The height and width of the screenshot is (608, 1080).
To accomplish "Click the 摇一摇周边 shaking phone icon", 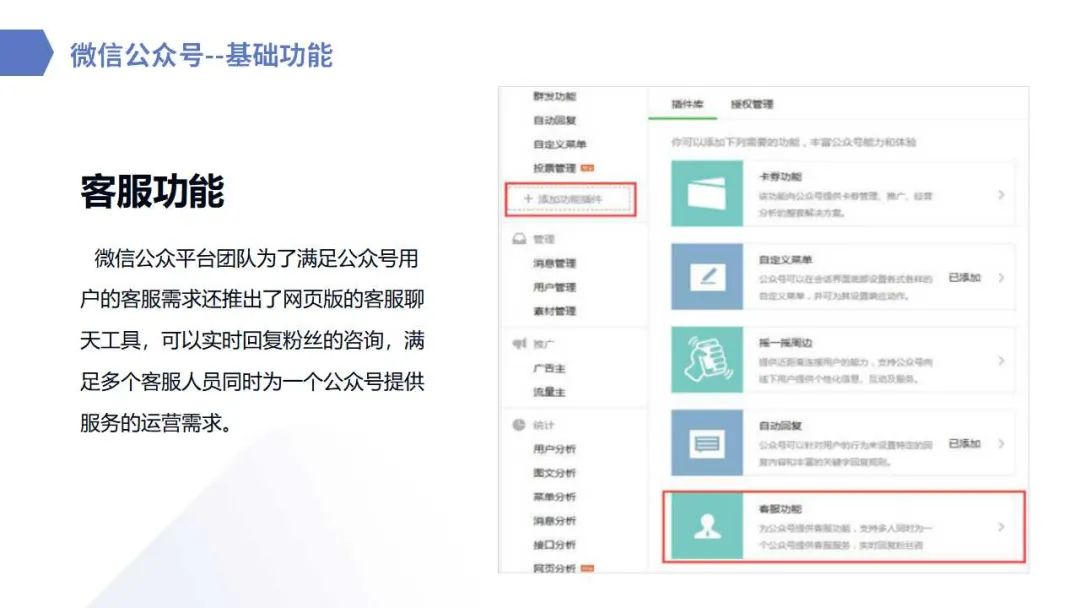I will click(707, 359).
